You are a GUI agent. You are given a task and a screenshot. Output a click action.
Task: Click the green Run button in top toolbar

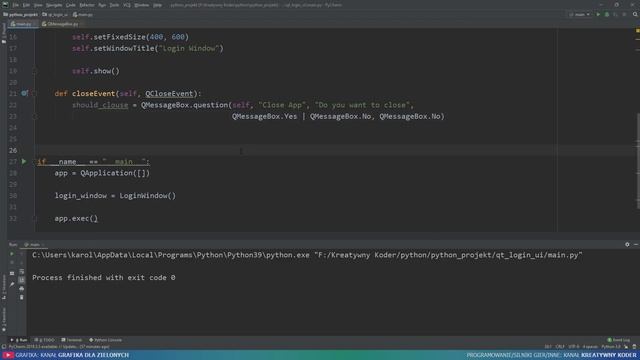(x=598, y=15)
